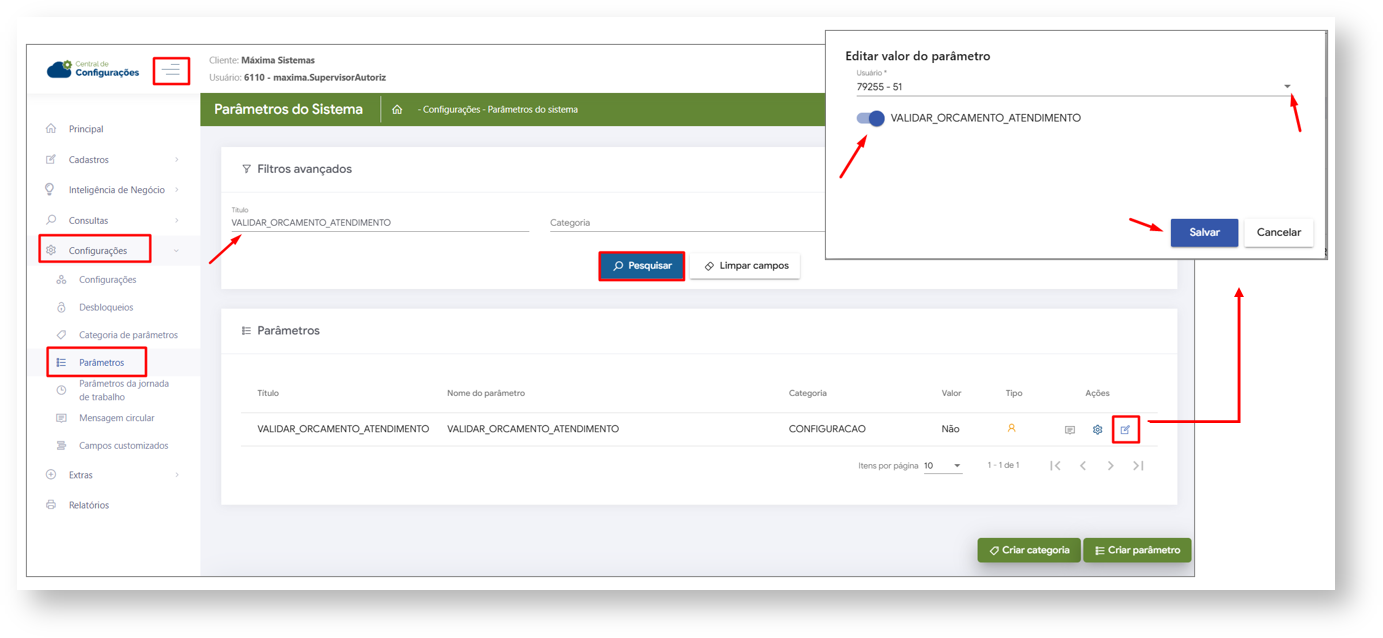Viewport: 1383px width, 638px height.
Task: Click the Extras plus-circle icon
Action: pyautogui.click(x=51, y=475)
